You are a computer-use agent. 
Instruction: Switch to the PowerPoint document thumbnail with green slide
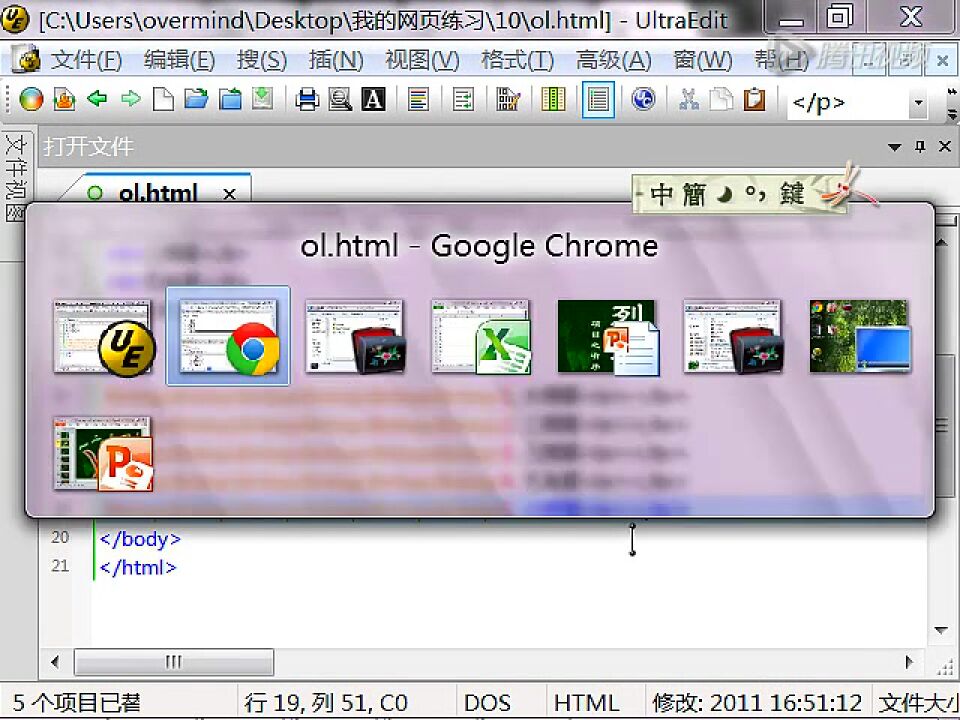[x=608, y=337]
